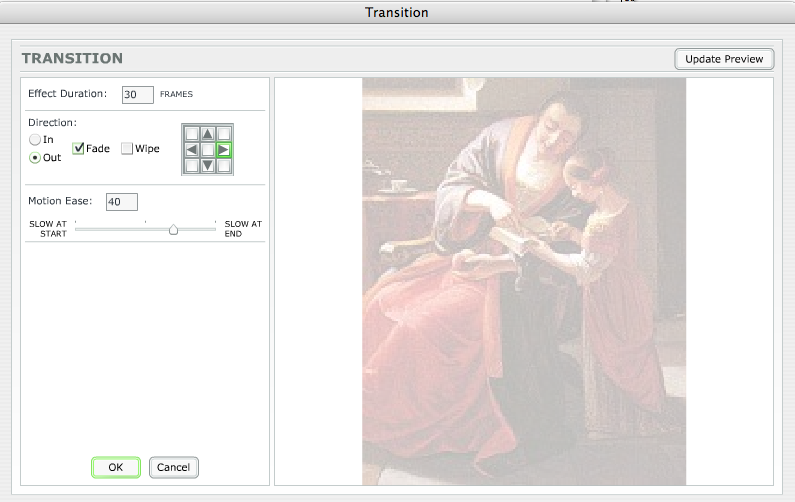Dismiss dialog with Cancel button
The image size is (795, 502).
click(173, 468)
